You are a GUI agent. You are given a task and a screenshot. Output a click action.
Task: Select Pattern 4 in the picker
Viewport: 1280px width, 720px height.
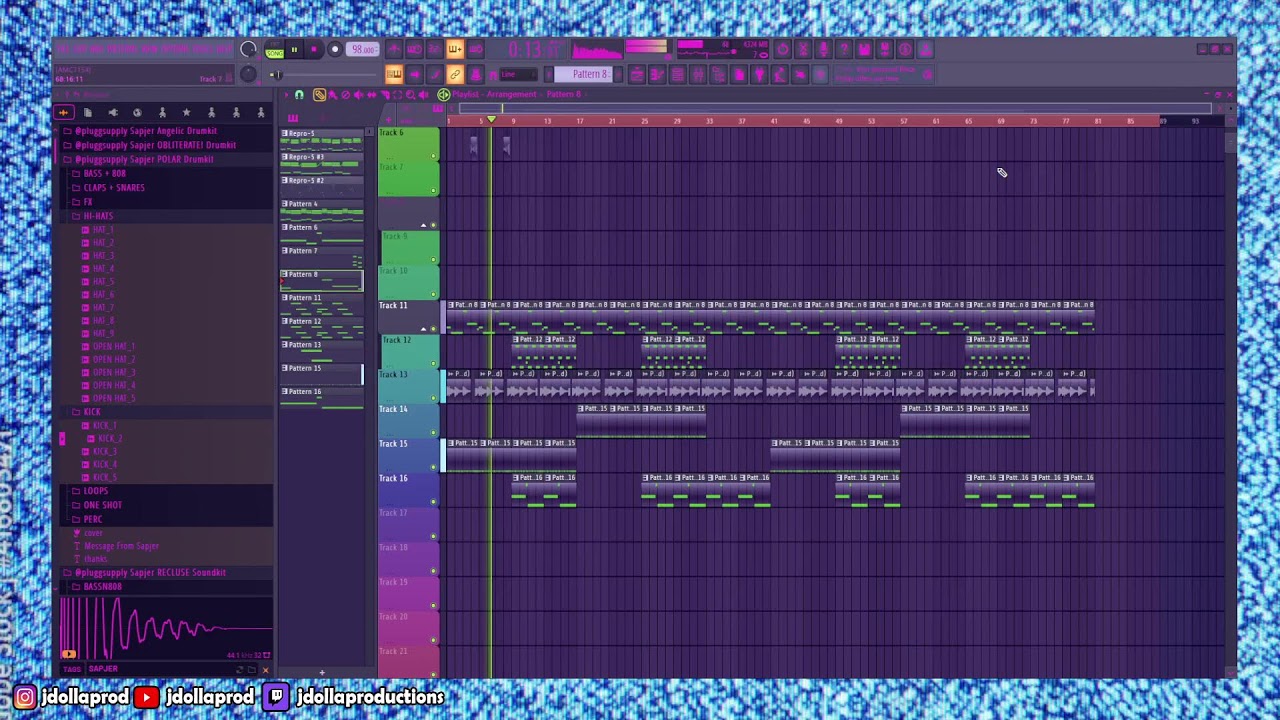[x=322, y=210]
